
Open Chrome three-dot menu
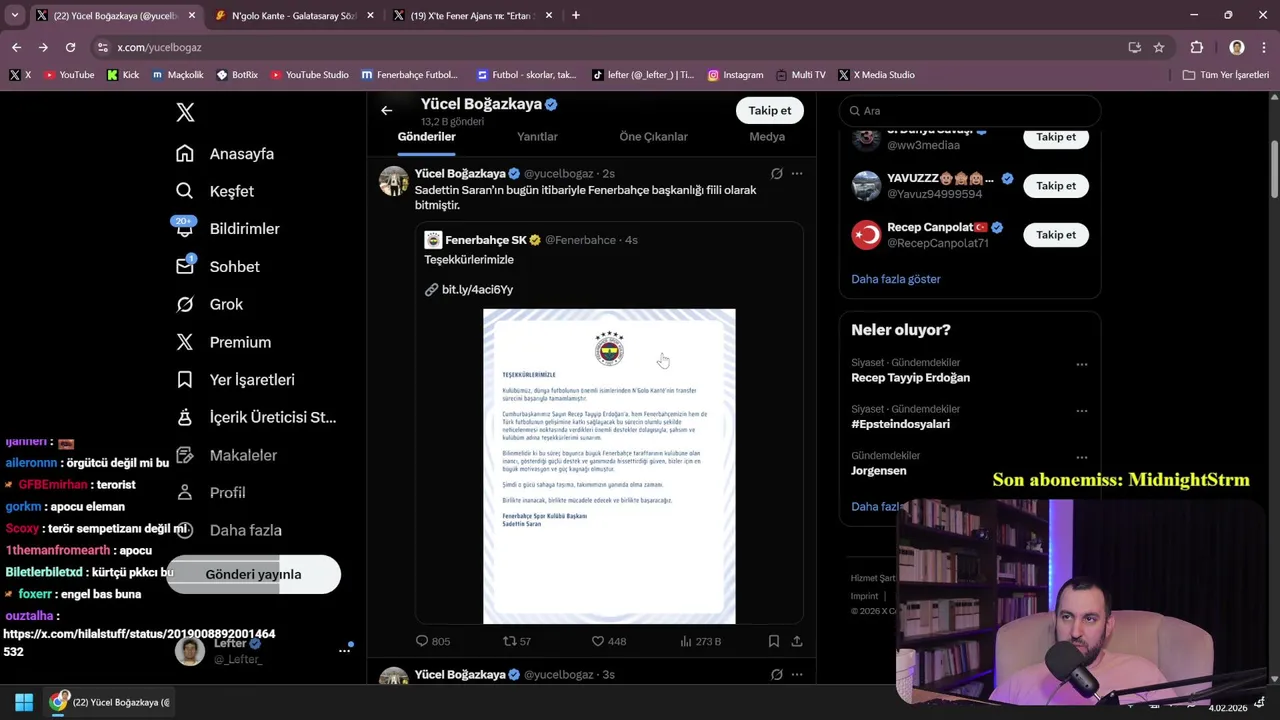[1264, 47]
